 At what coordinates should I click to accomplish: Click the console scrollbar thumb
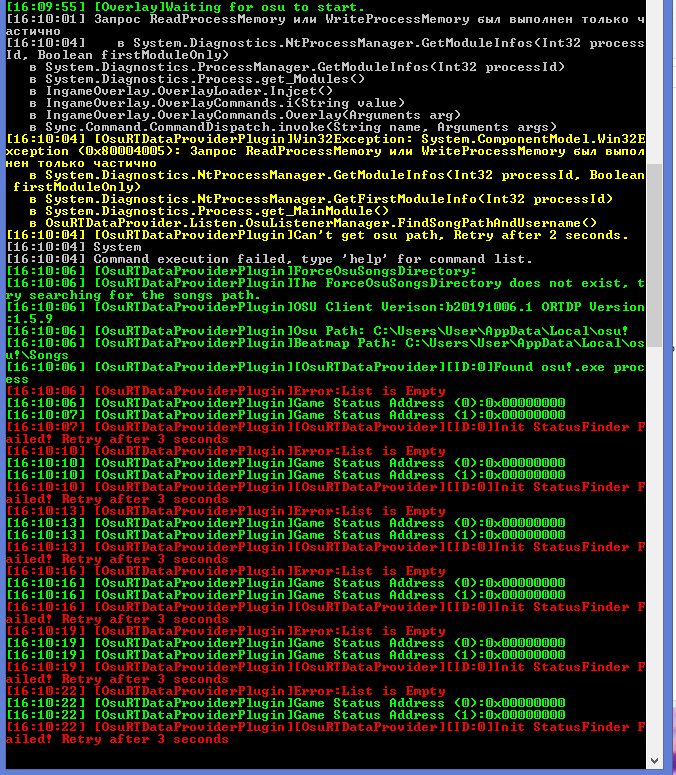pyautogui.click(x=654, y=256)
